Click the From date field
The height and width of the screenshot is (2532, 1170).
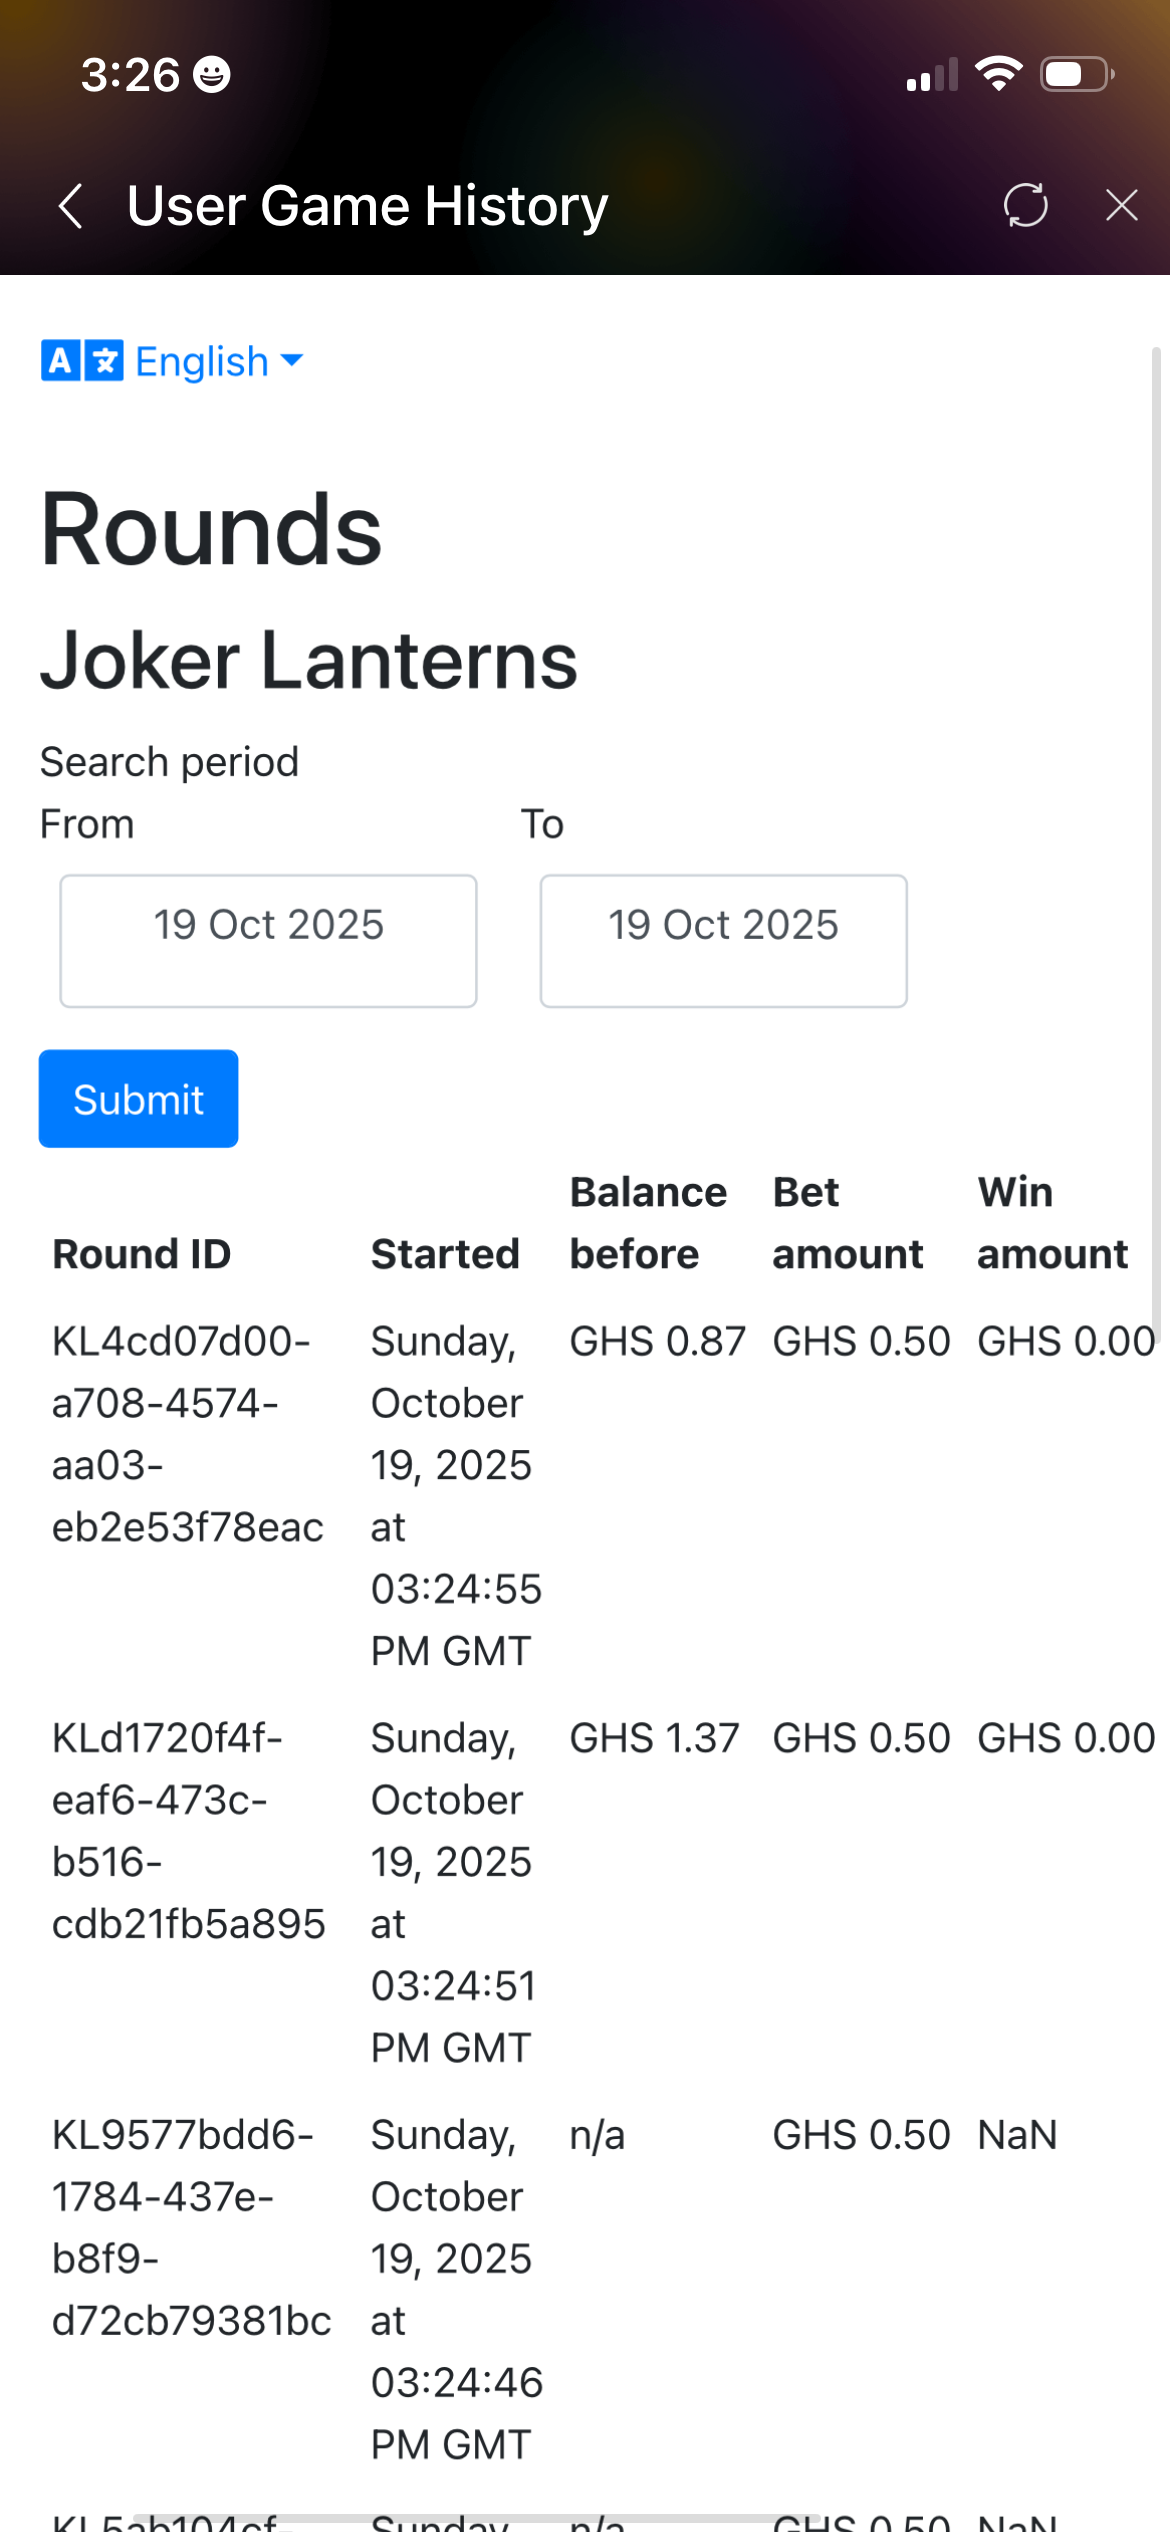[268, 940]
